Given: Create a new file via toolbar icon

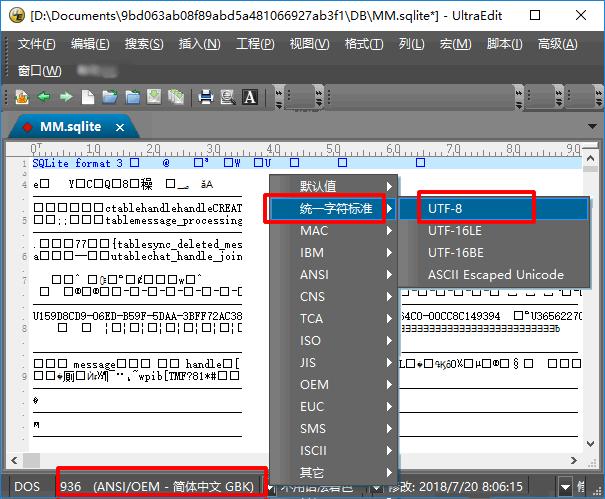Looking at the screenshot, I should [88, 97].
